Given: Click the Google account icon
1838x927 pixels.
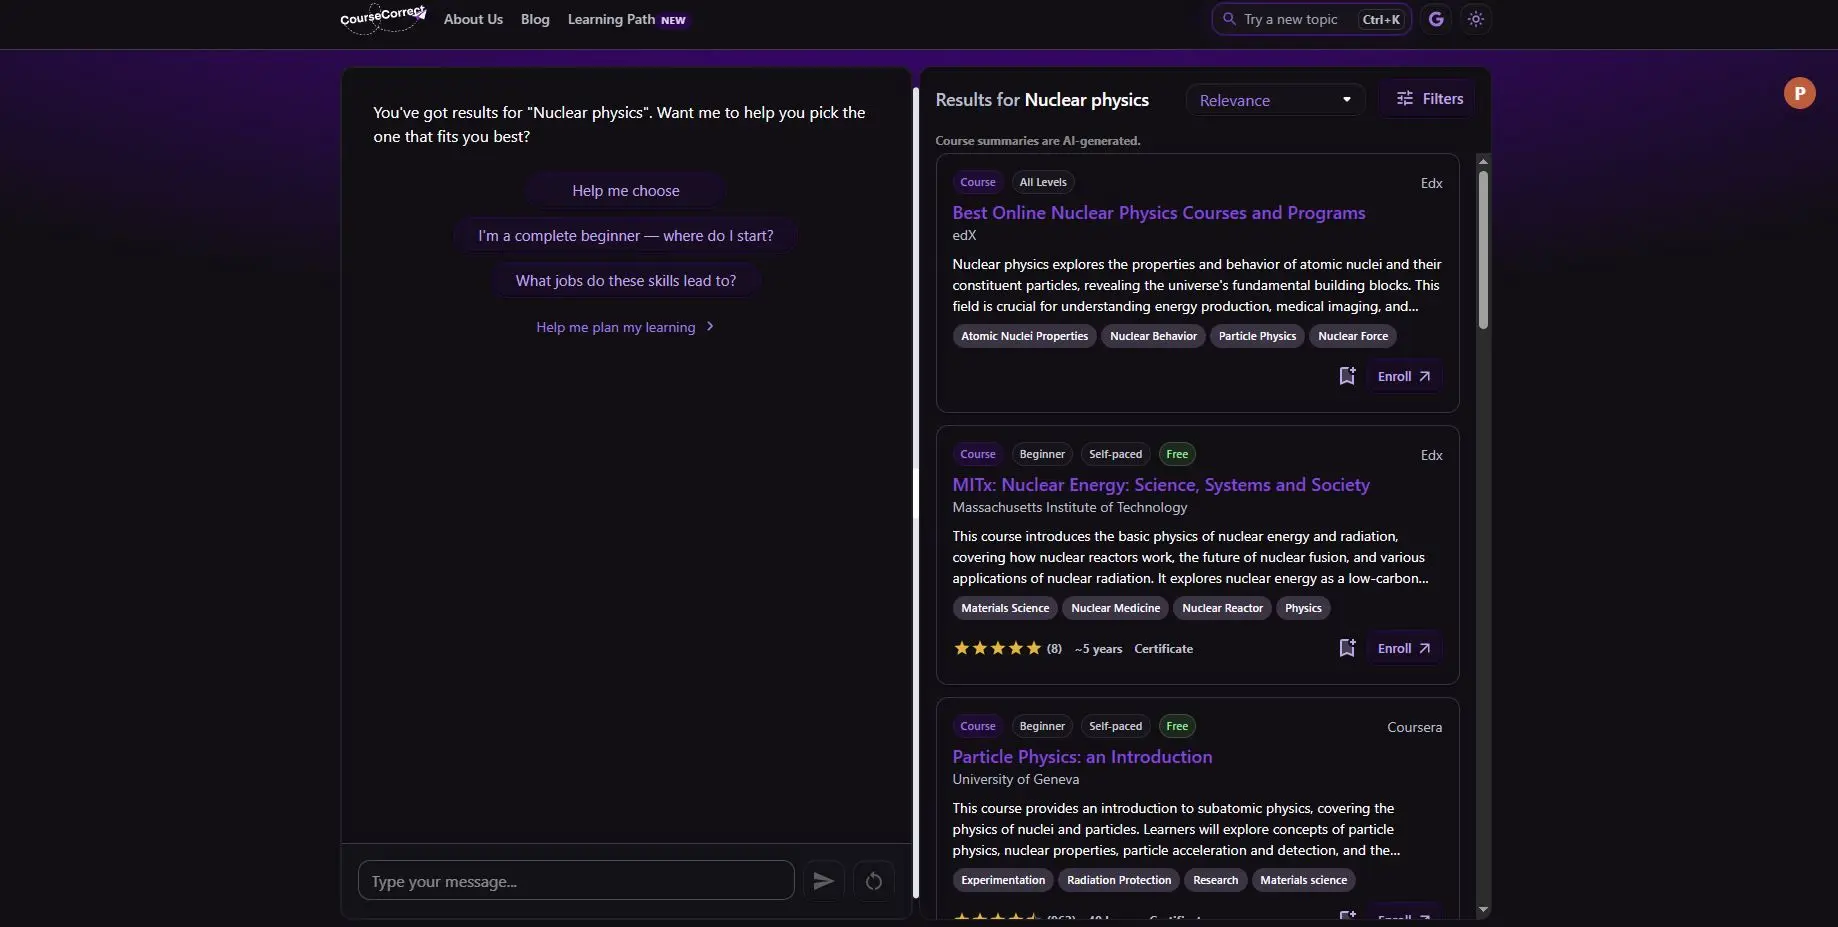Looking at the screenshot, I should 1436,19.
